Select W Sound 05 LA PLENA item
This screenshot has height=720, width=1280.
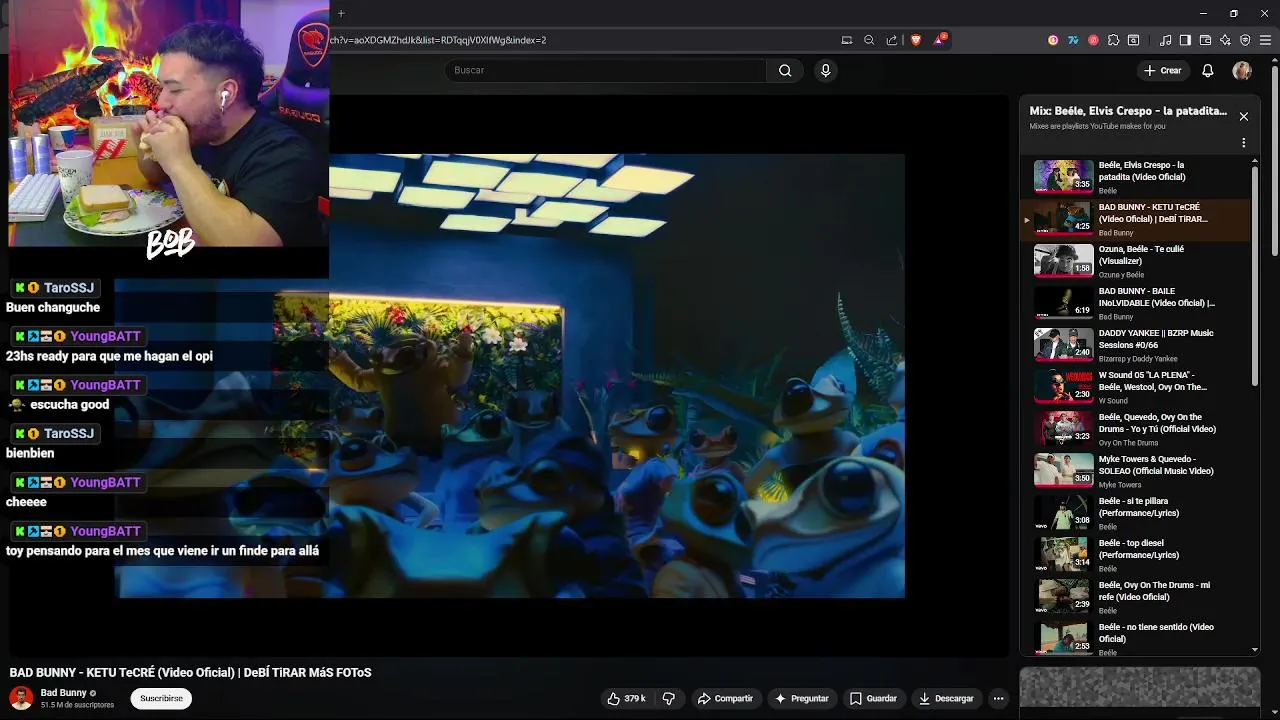[x=1136, y=387]
